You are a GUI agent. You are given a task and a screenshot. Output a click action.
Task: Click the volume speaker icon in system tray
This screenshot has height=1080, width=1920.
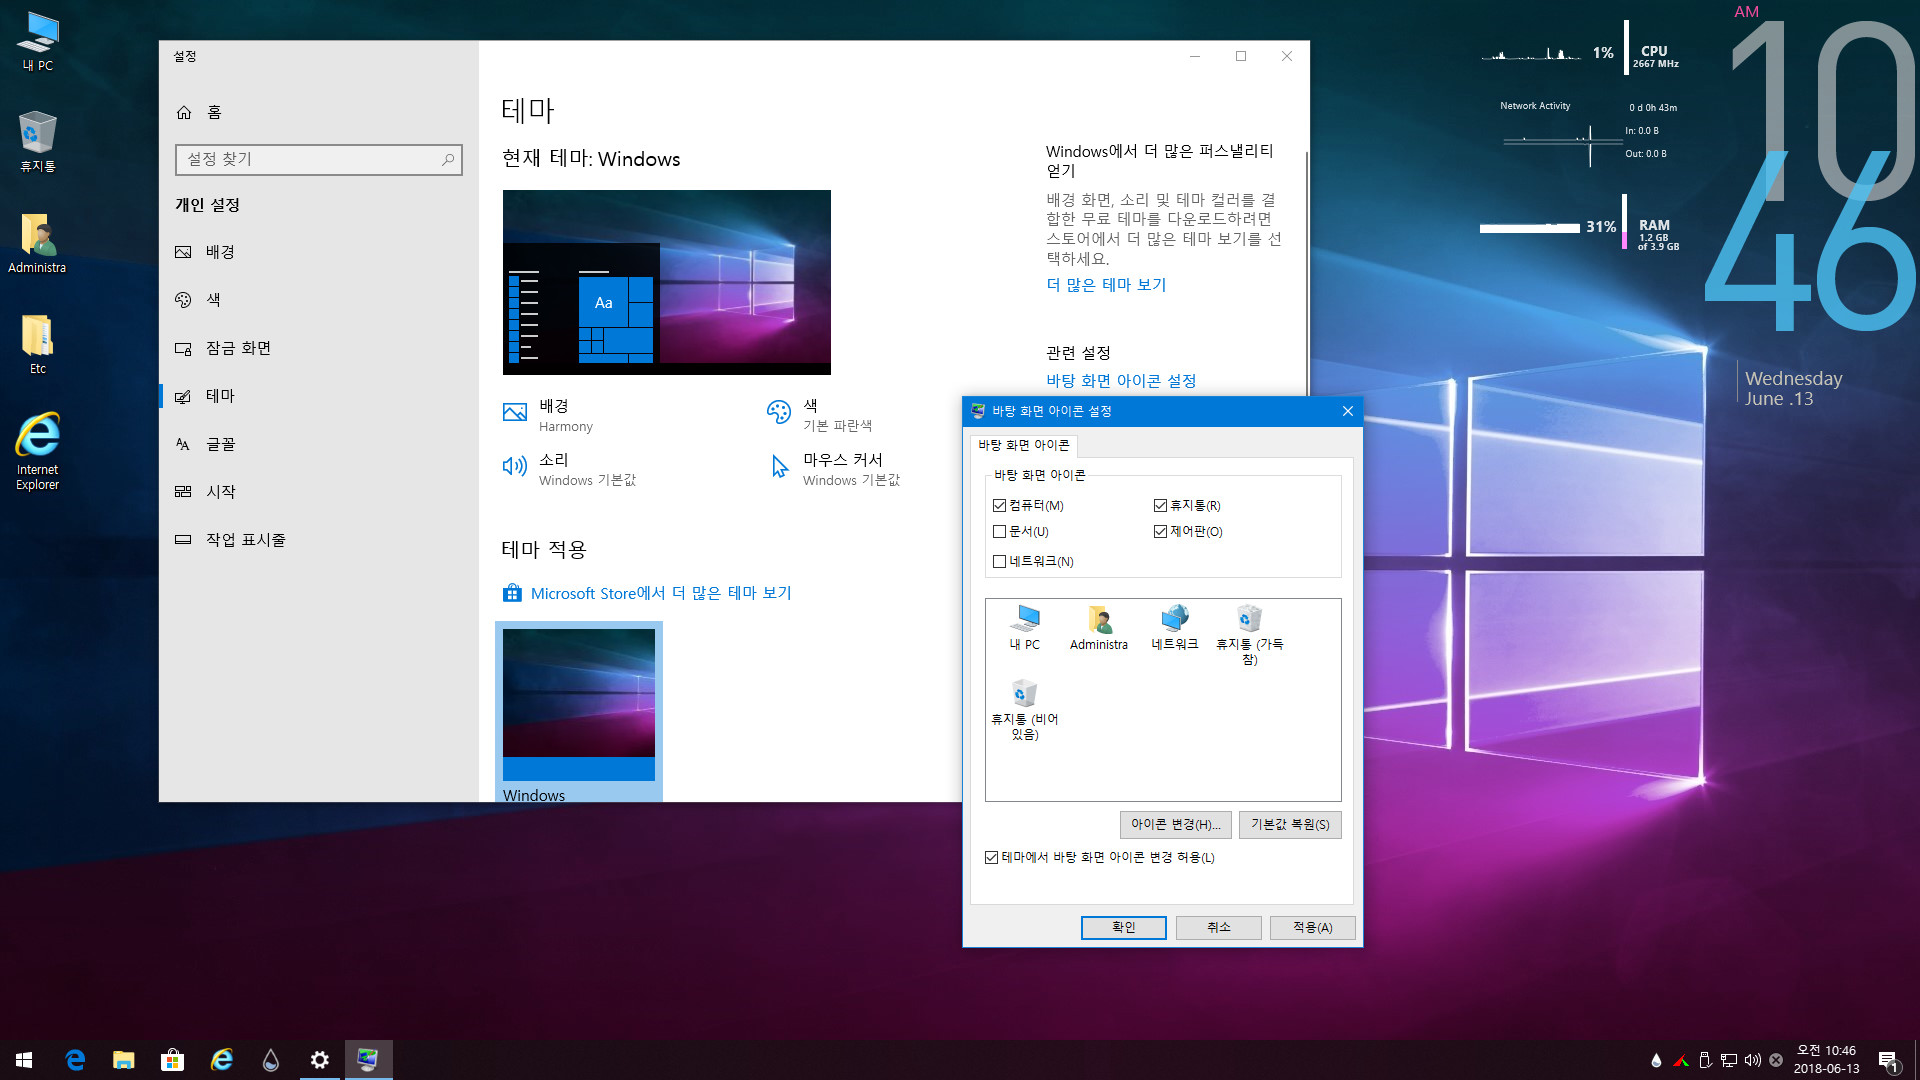1753,1060
